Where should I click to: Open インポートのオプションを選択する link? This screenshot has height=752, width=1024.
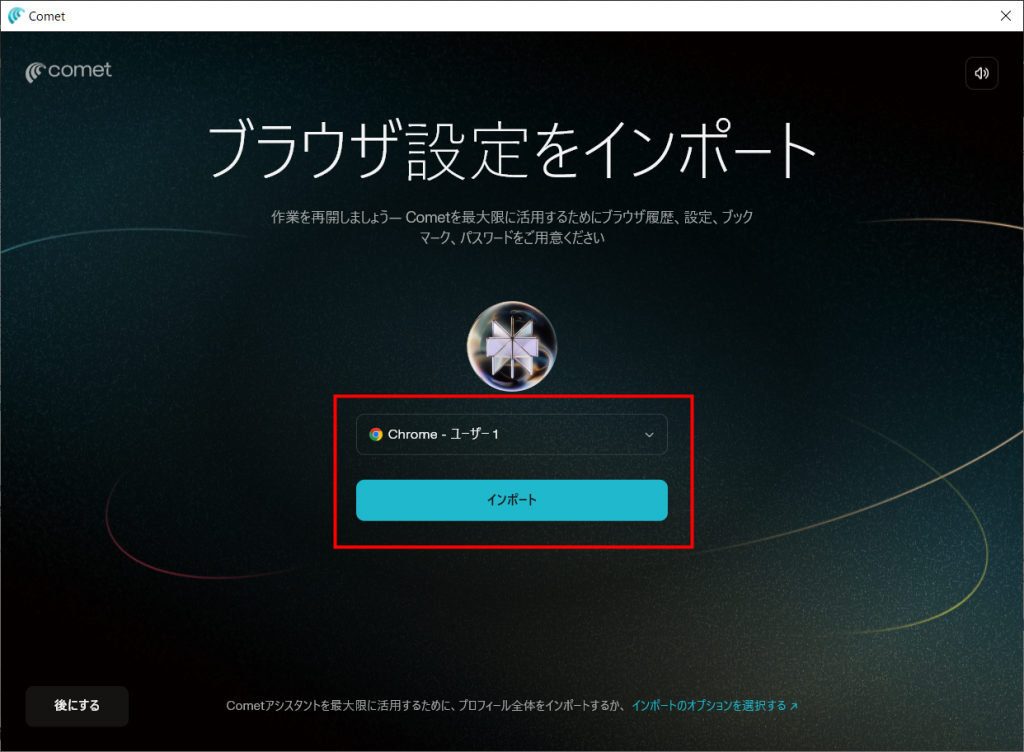tap(709, 706)
